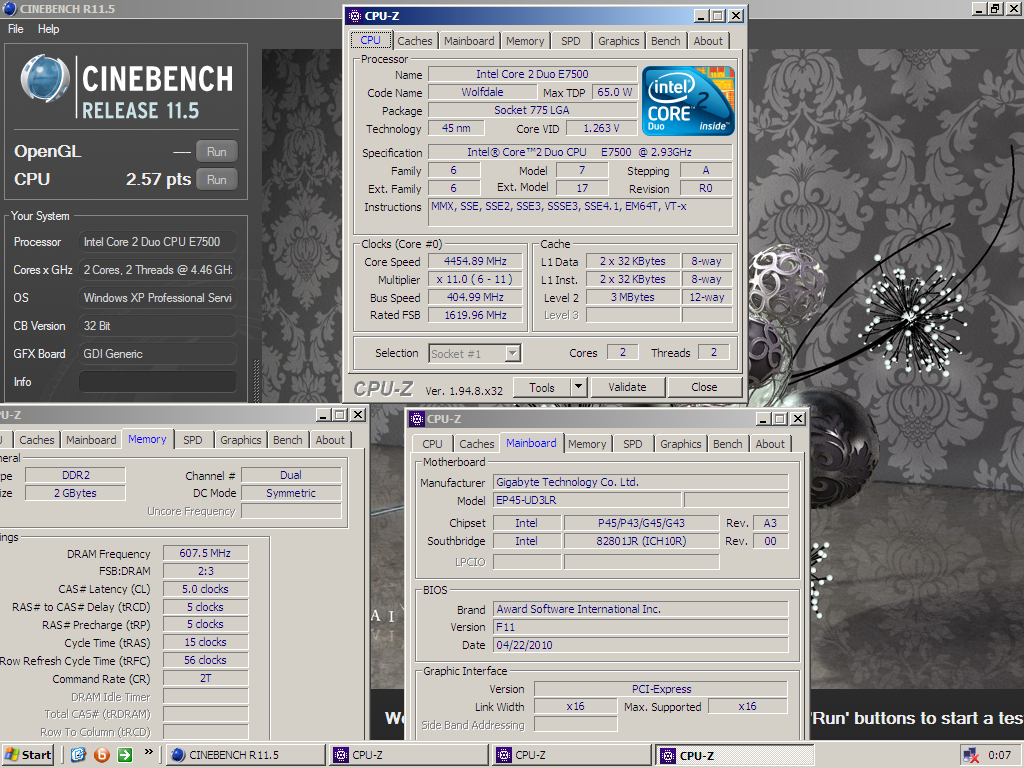Click the empty Info field in Cinebench
This screenshot has height=768, width=1024.
pyautogui.click(x=157, y=382)
